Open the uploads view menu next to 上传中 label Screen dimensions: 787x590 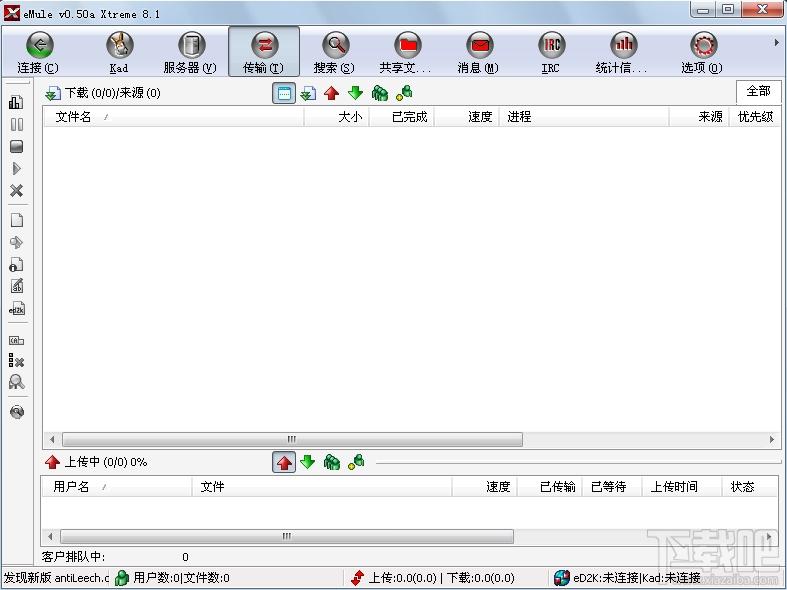click(x=52, y=462)
